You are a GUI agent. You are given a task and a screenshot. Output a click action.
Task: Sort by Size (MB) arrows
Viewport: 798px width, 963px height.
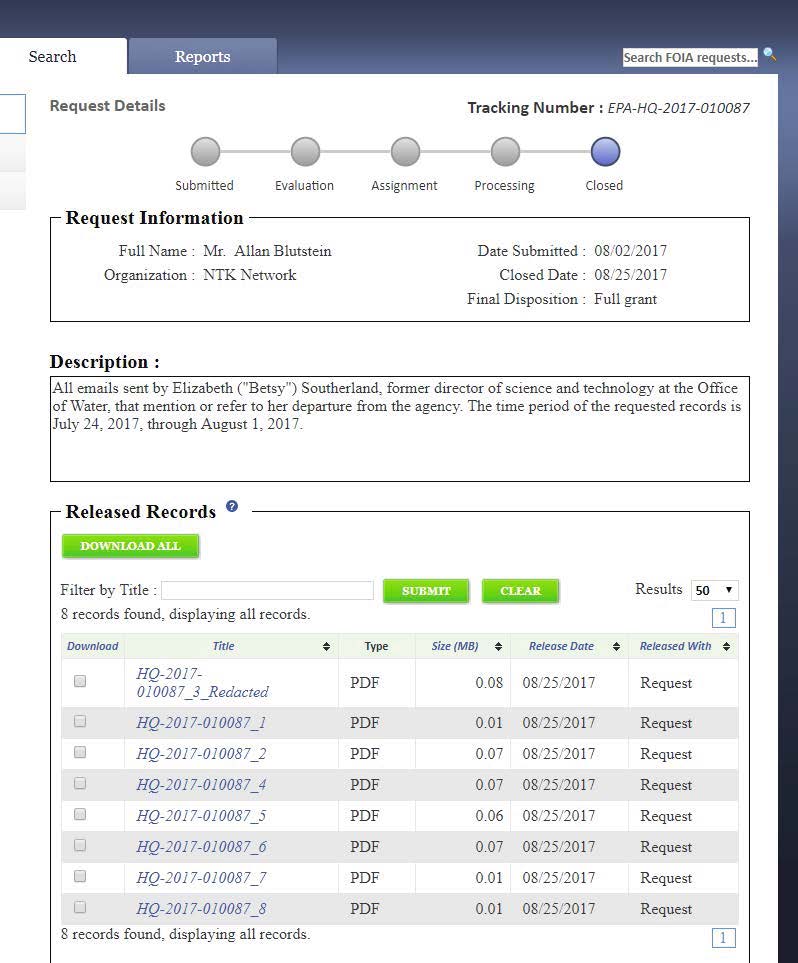click(x=498, y=646)
